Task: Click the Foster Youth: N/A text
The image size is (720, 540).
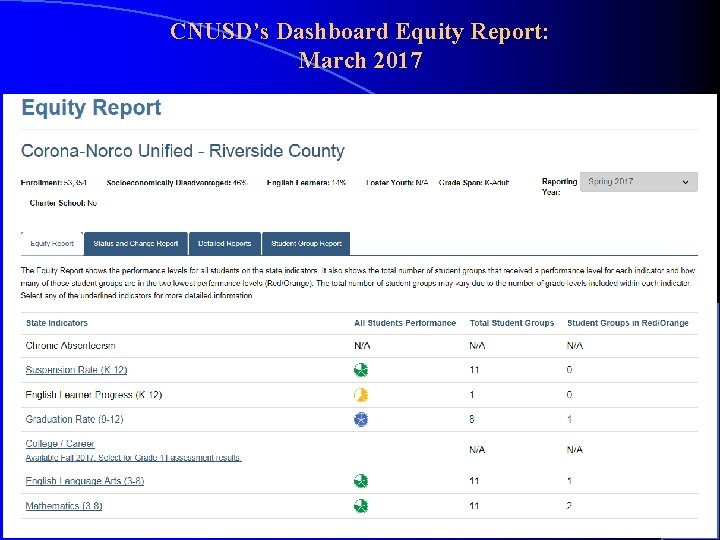Action: pos(397,182)
